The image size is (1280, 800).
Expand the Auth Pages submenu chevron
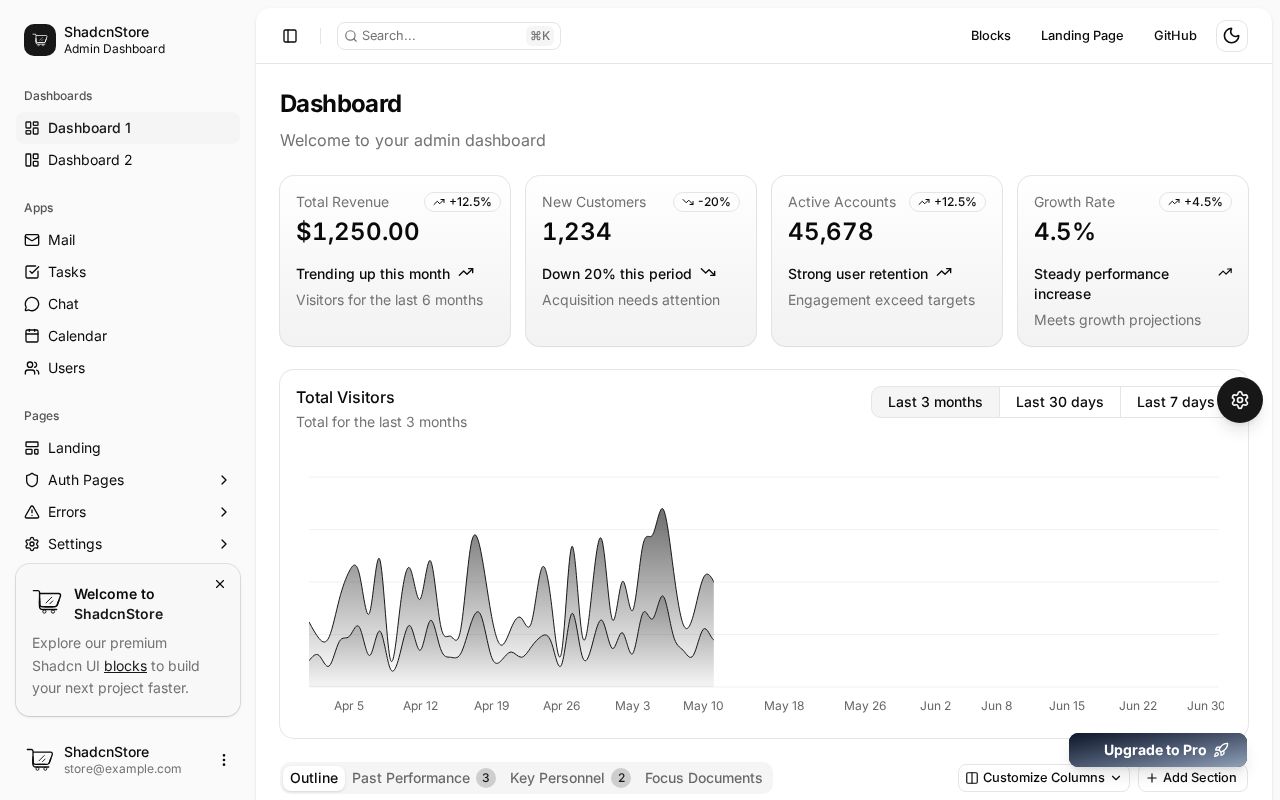click(x=224, y=480)
